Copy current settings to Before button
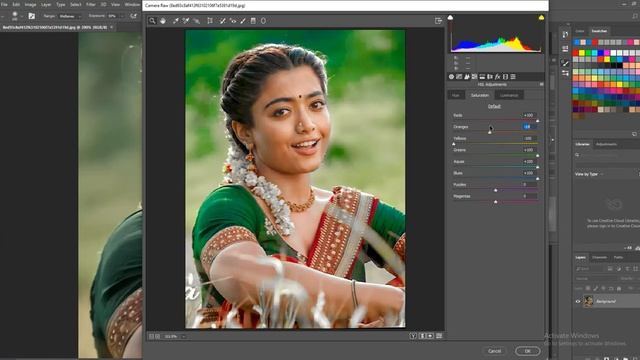Viewport: 640px width, 360px height. tap(430, 336)
